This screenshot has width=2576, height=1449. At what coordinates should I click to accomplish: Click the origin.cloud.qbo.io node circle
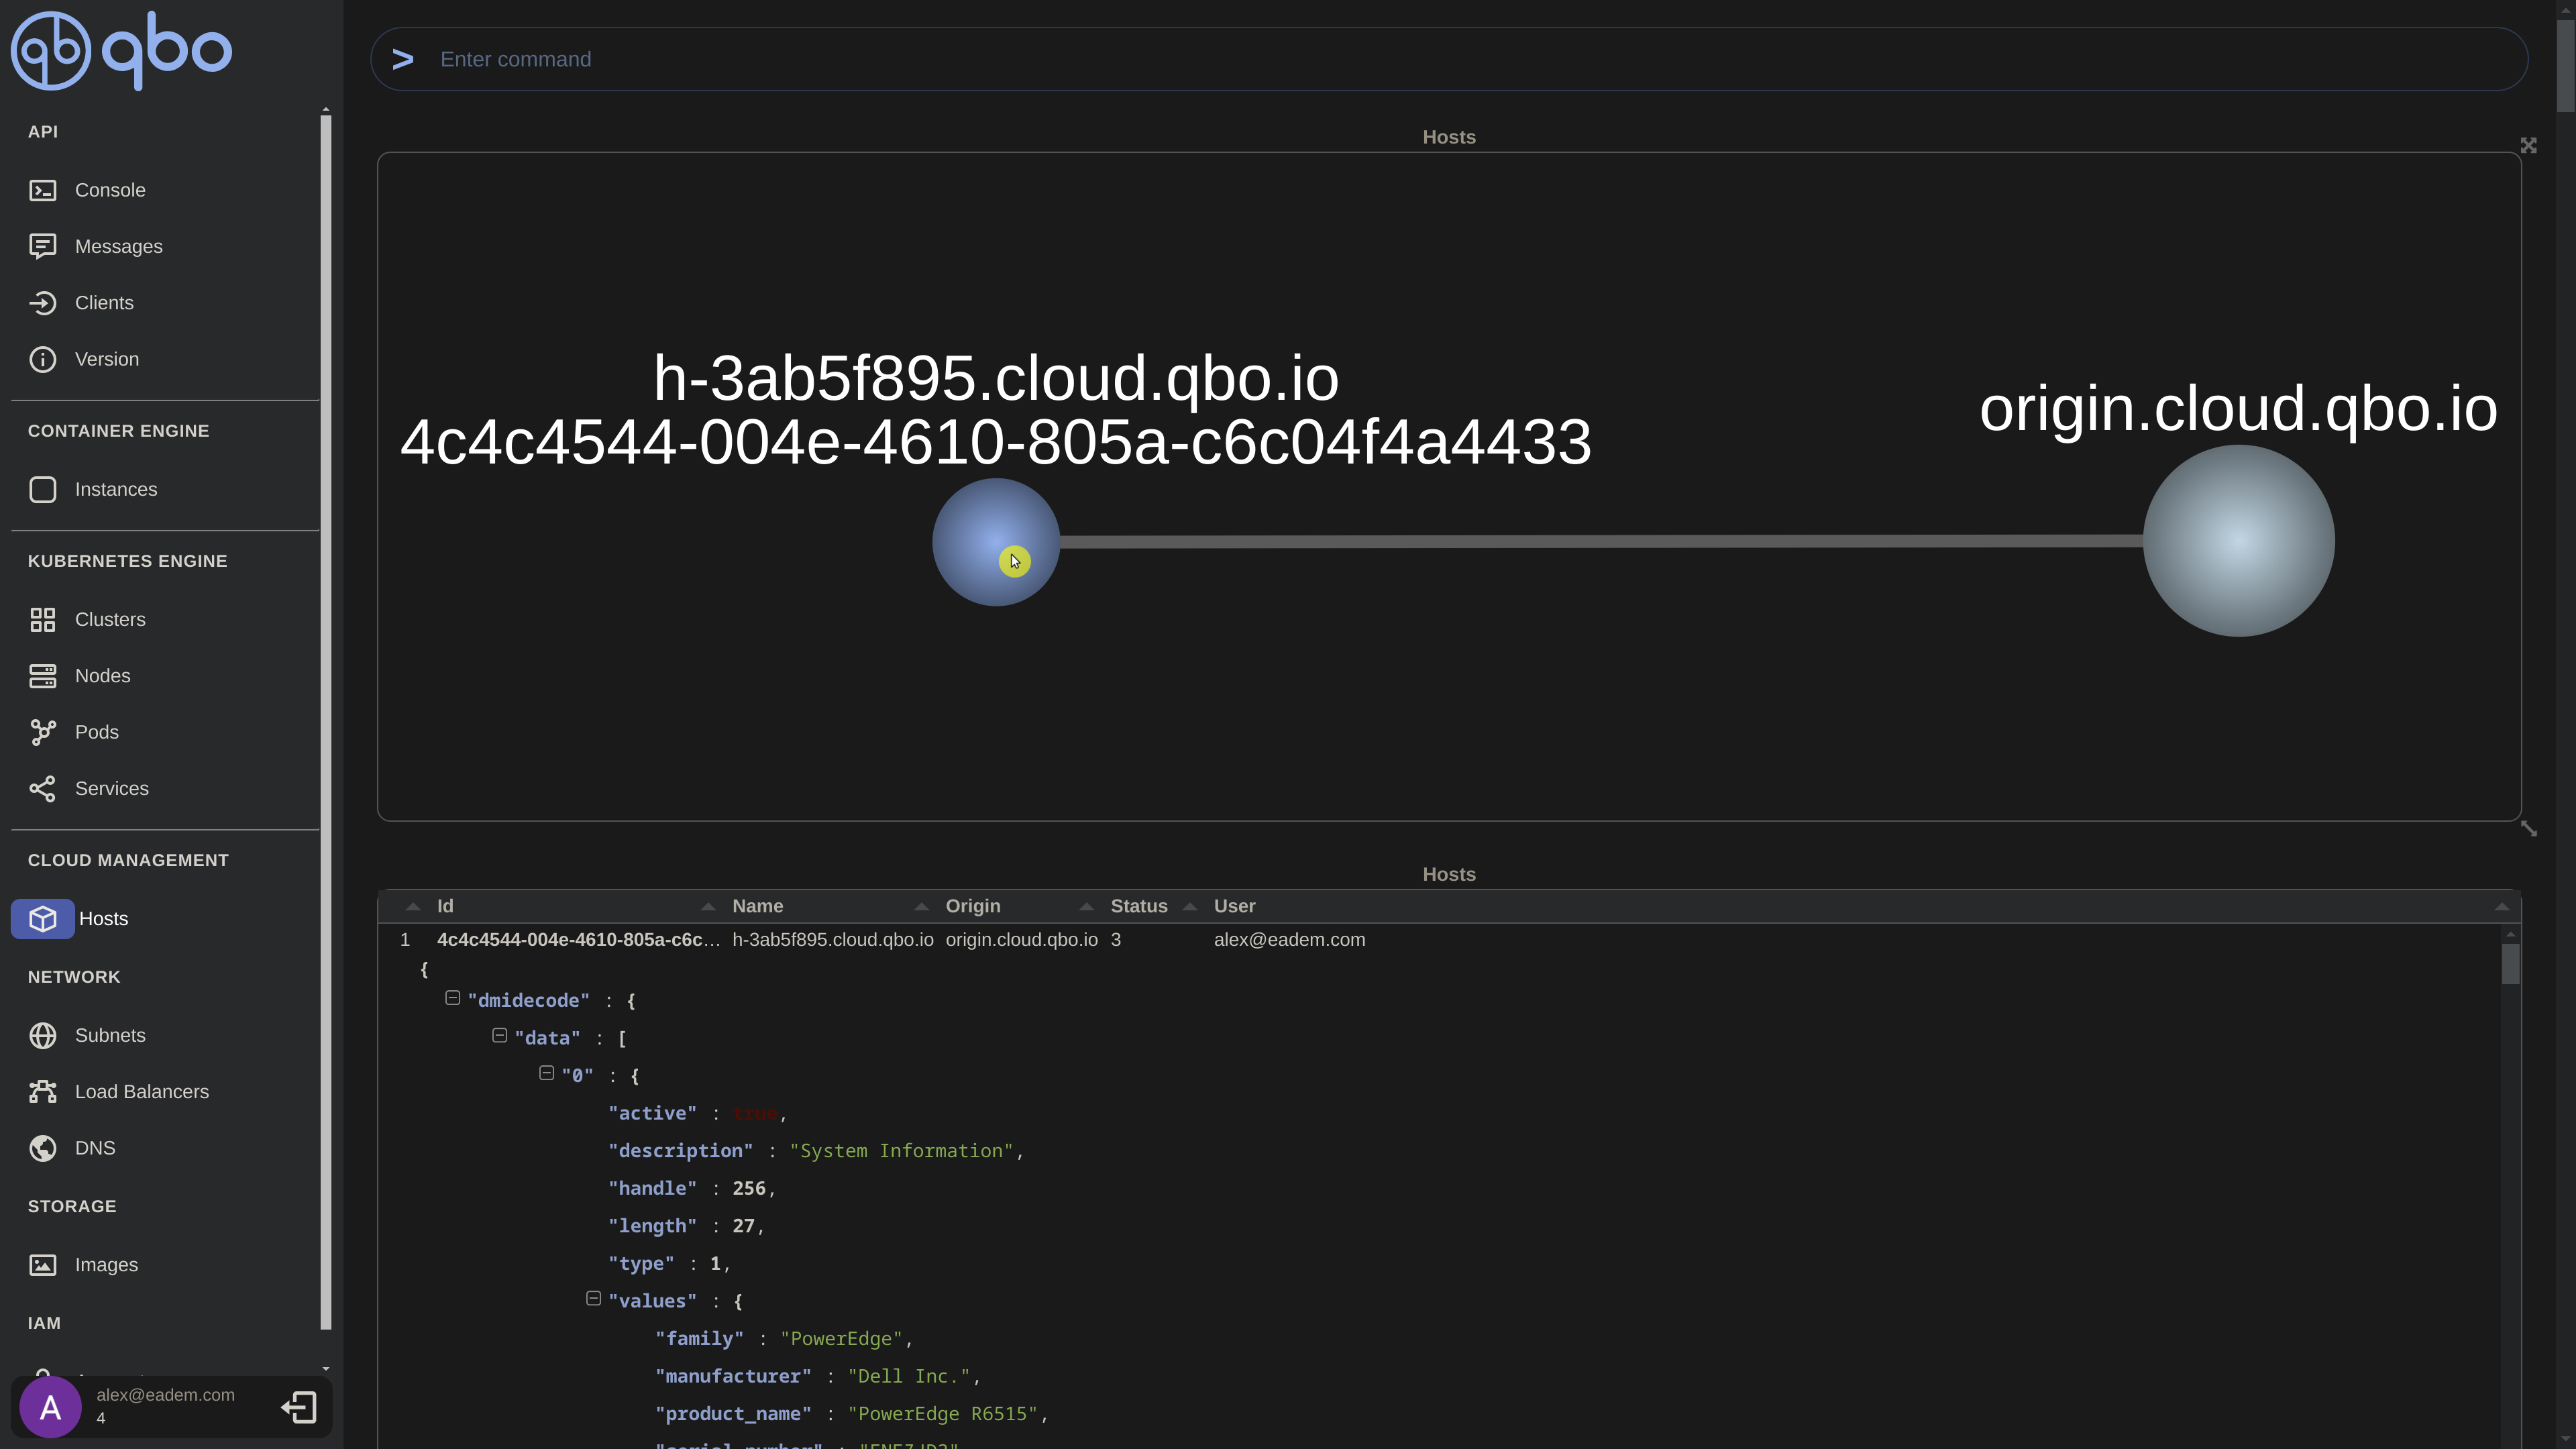tap(2238, 540)
